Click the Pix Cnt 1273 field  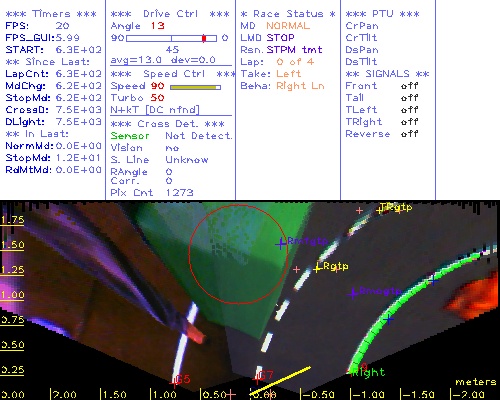point(152,193)
